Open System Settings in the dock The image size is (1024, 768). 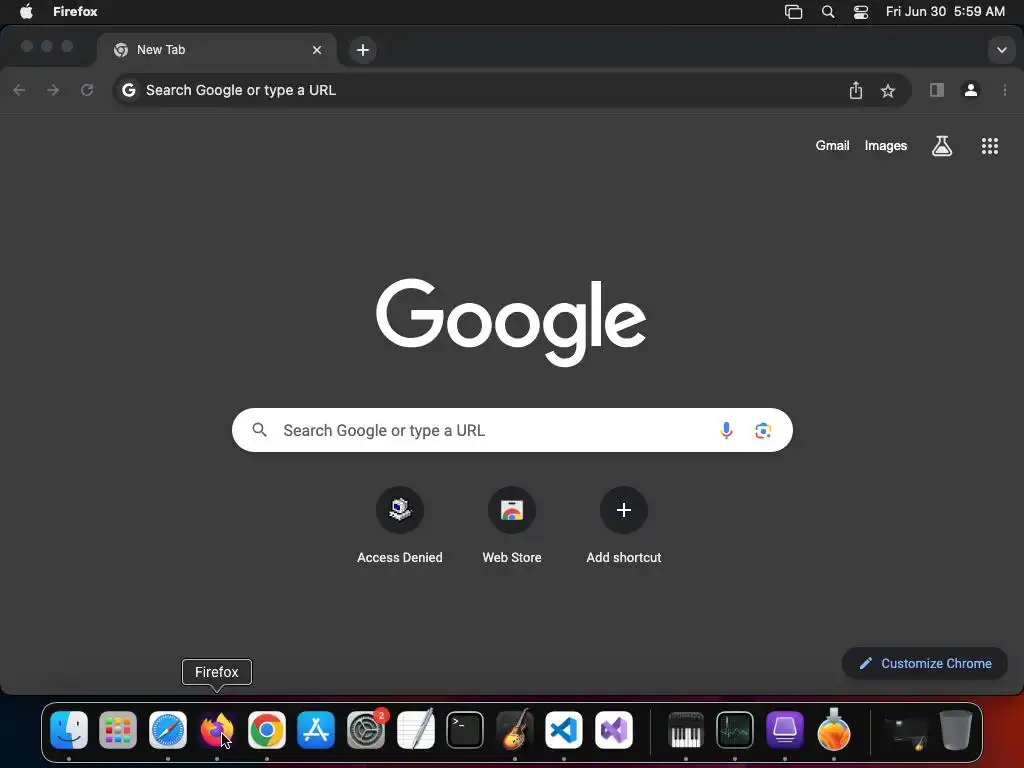[366, 729]
